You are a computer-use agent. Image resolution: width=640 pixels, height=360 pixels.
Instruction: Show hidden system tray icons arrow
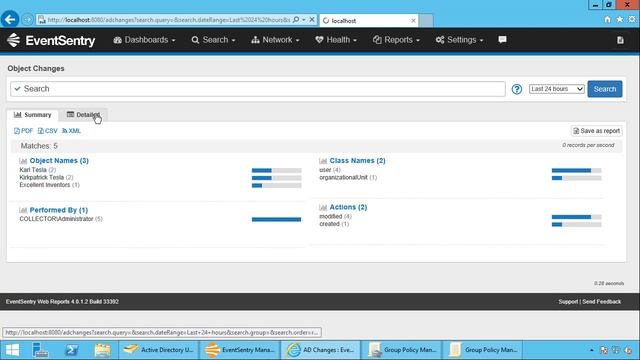pyautogui.click(x=591, y=350)
